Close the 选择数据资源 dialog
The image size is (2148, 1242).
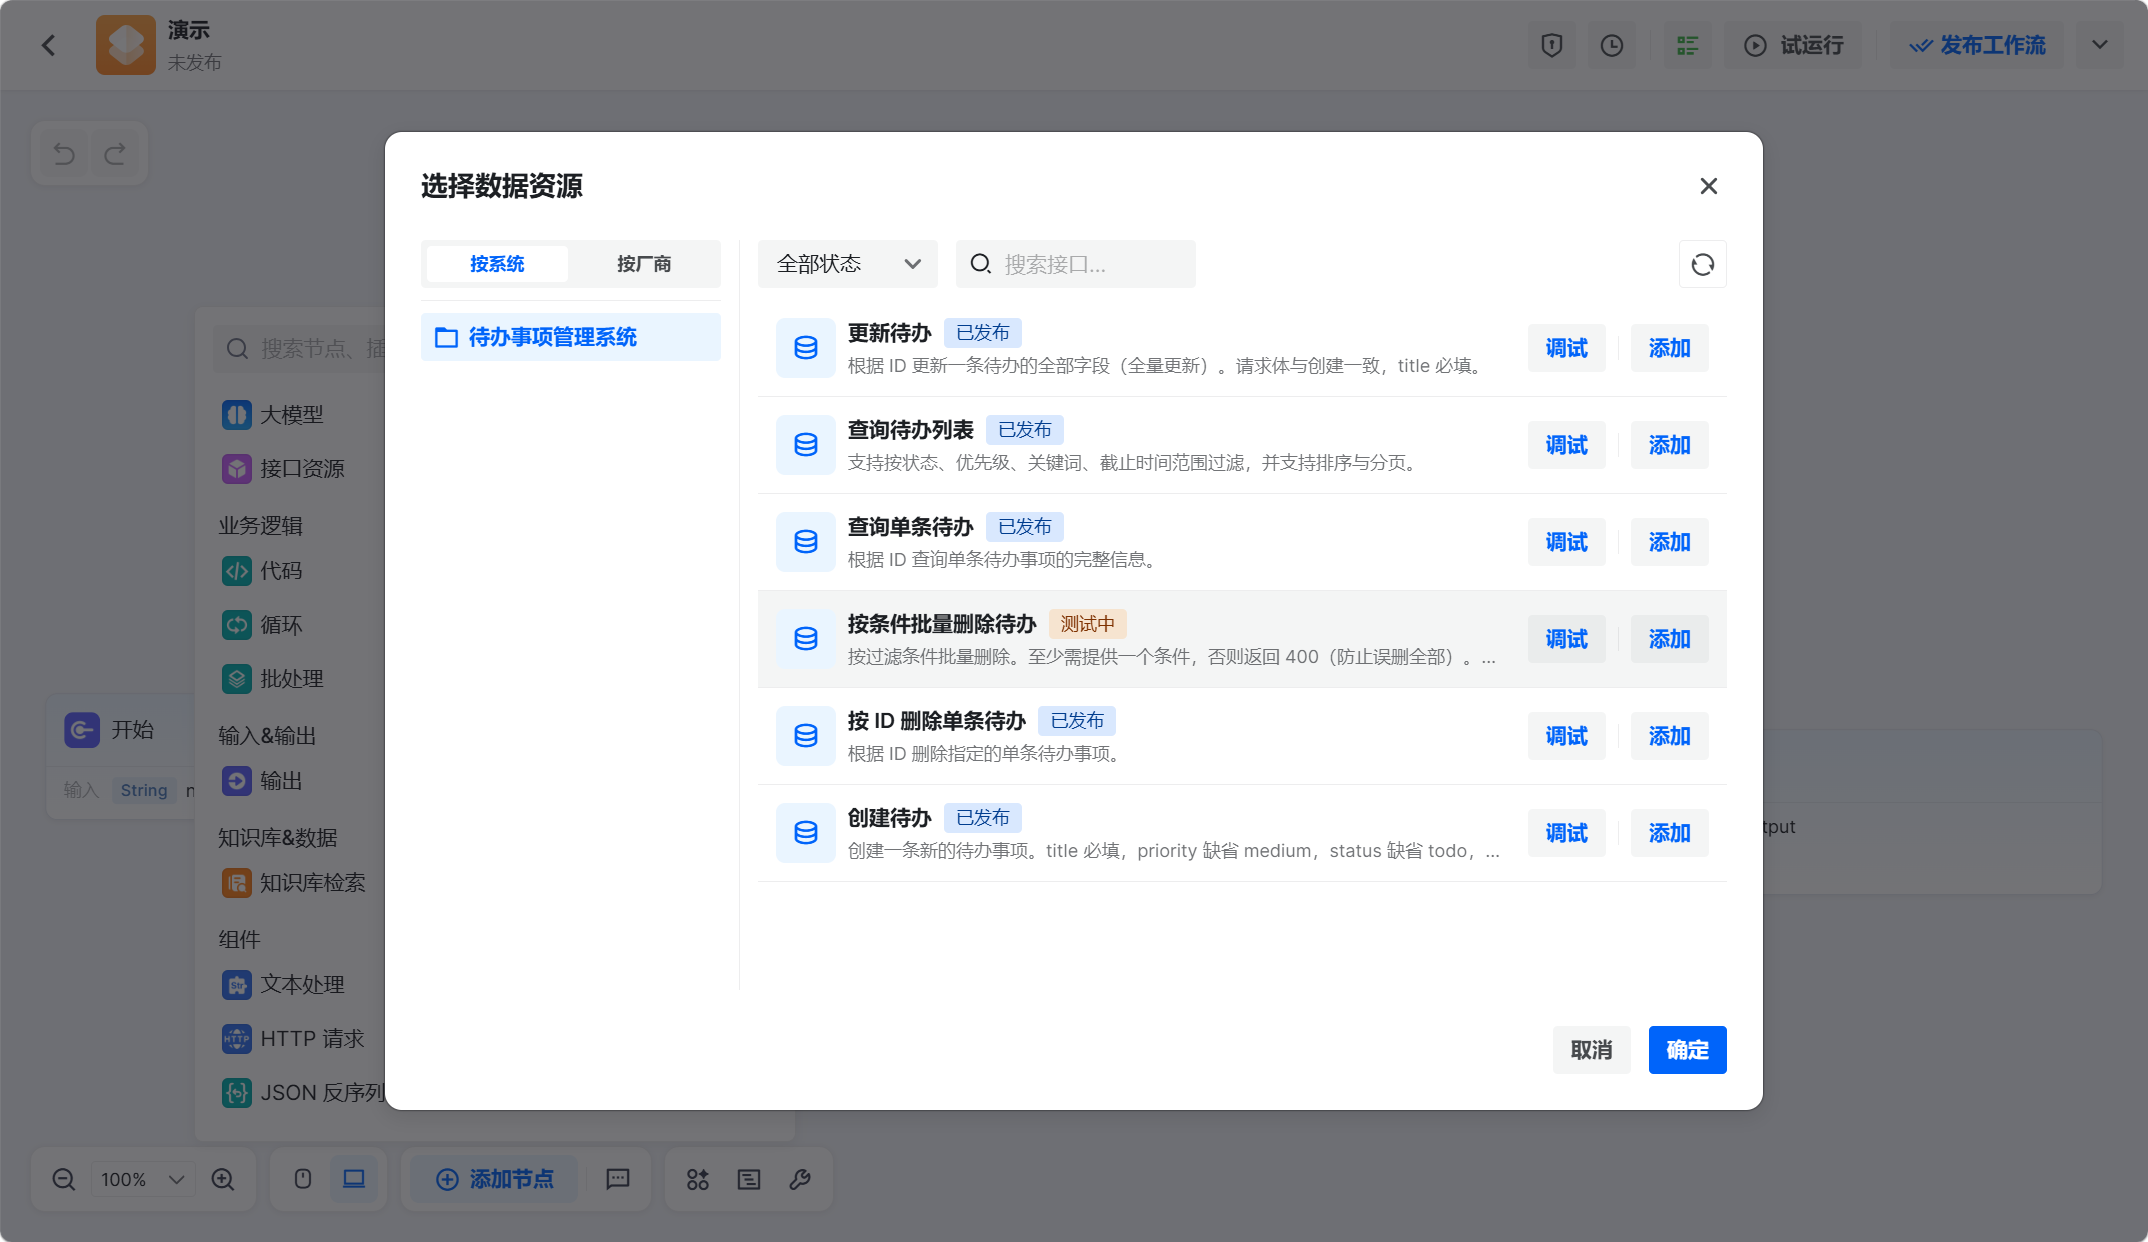(1708, 186)
